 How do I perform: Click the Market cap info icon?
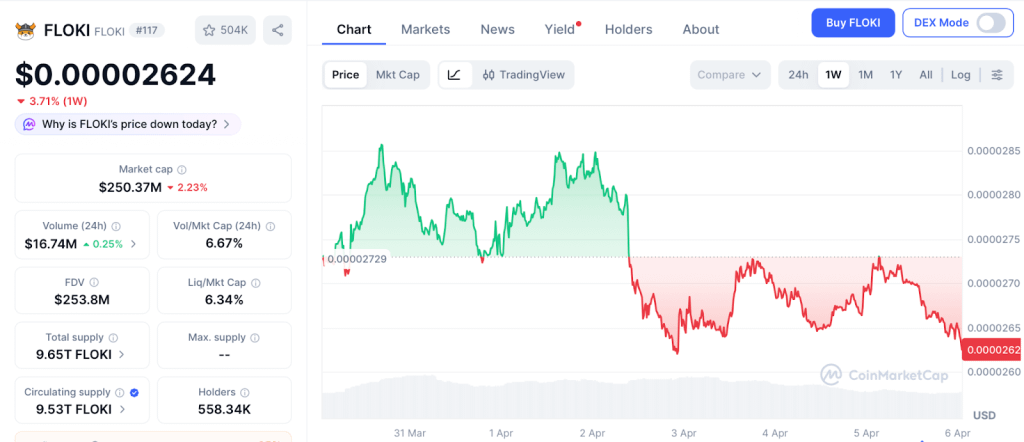coord(181,170)
